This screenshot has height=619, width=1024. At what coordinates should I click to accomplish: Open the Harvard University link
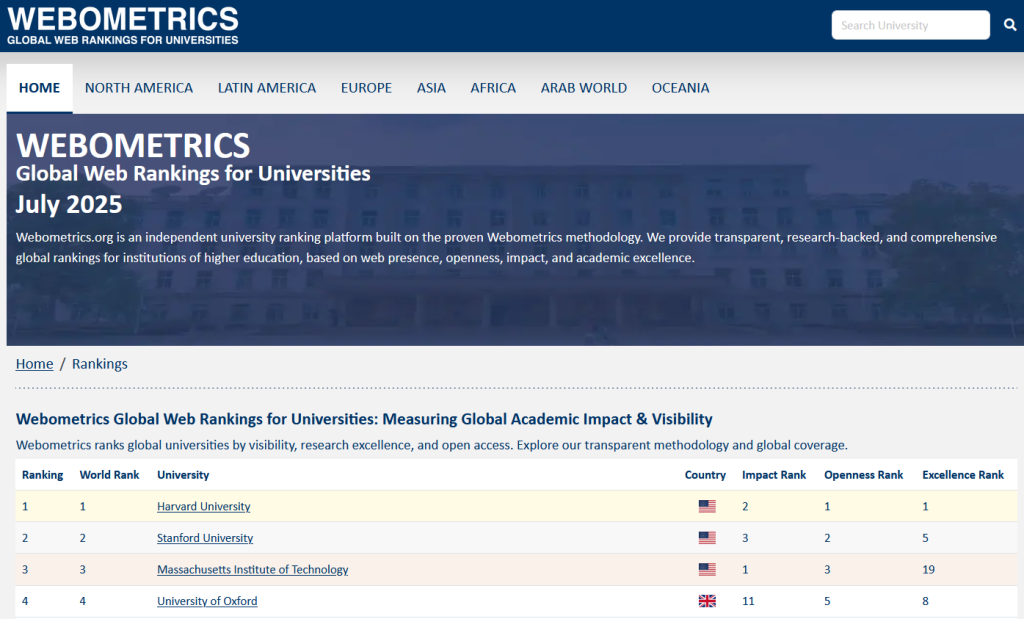click(x=204, y=507)
